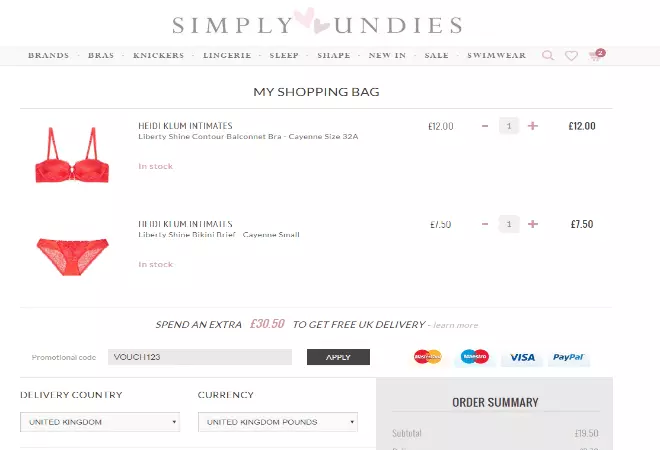
Task: Open the Brands menu
Action: [49, 56]
